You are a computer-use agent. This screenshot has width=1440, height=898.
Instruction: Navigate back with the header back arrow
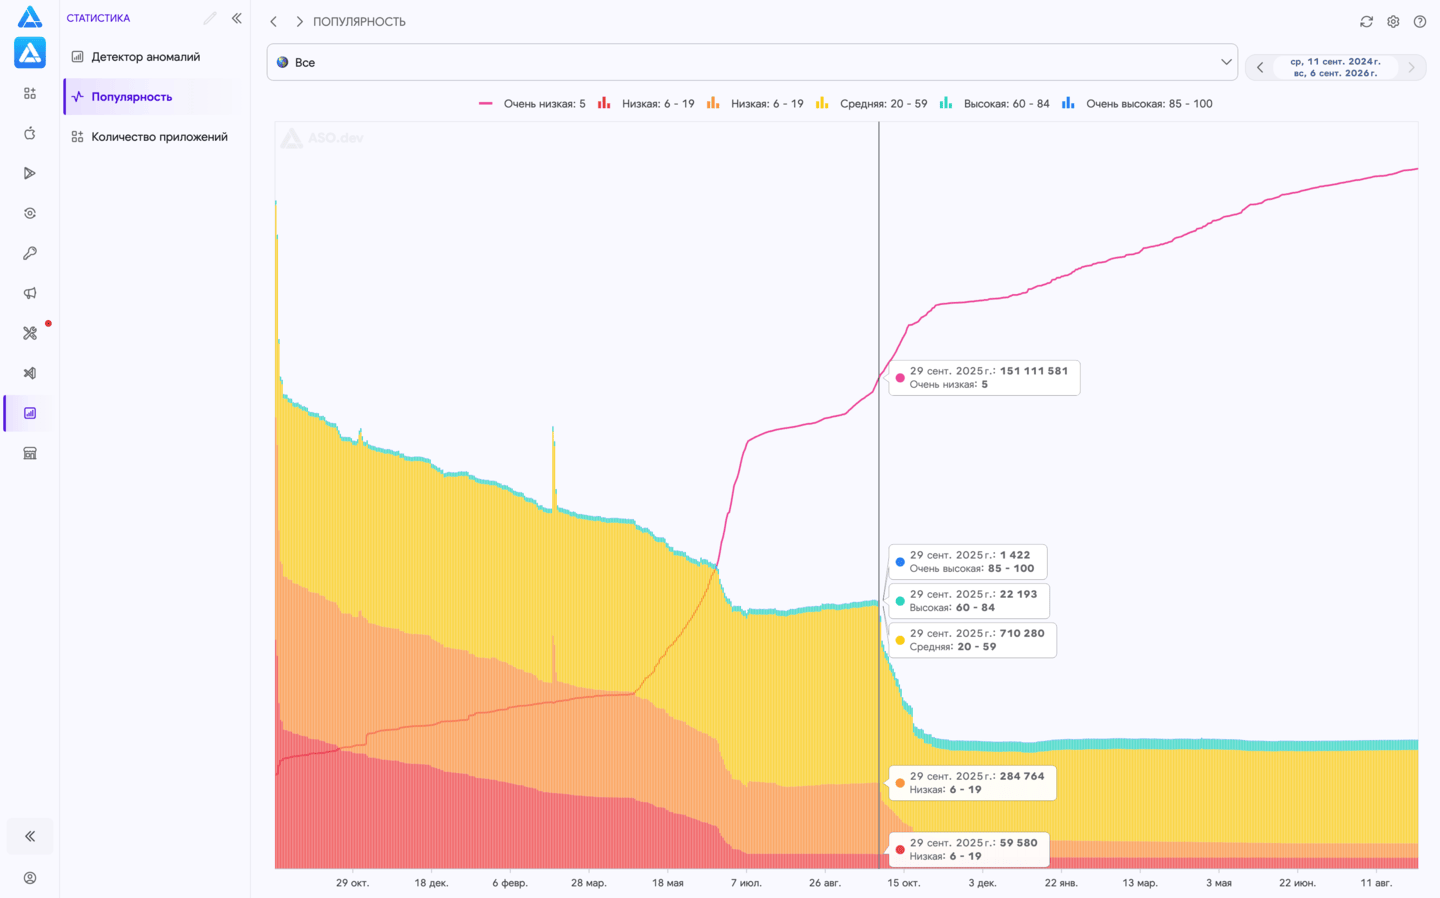(274, 21)
